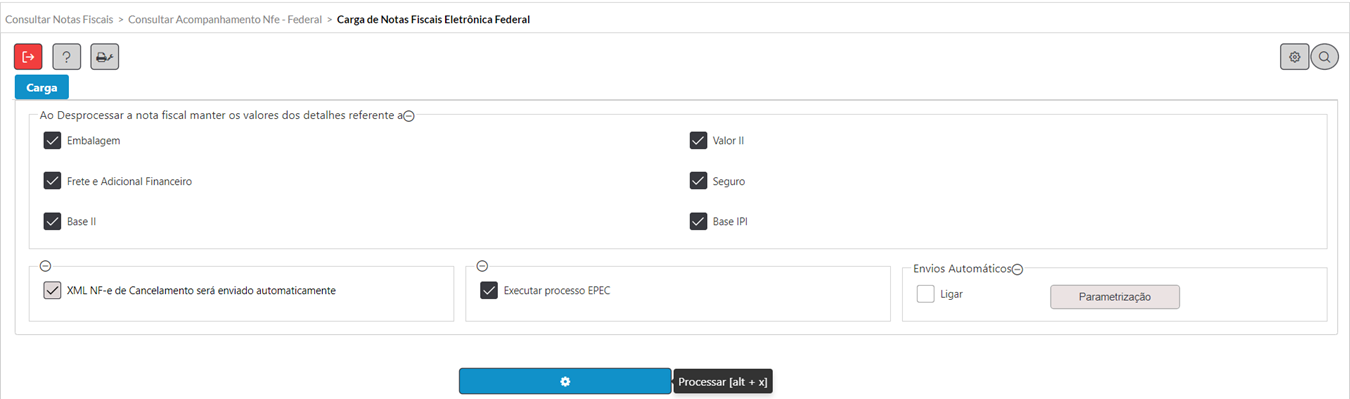
Task: Open settings with the gear icon
Action: click(1294, 57)
